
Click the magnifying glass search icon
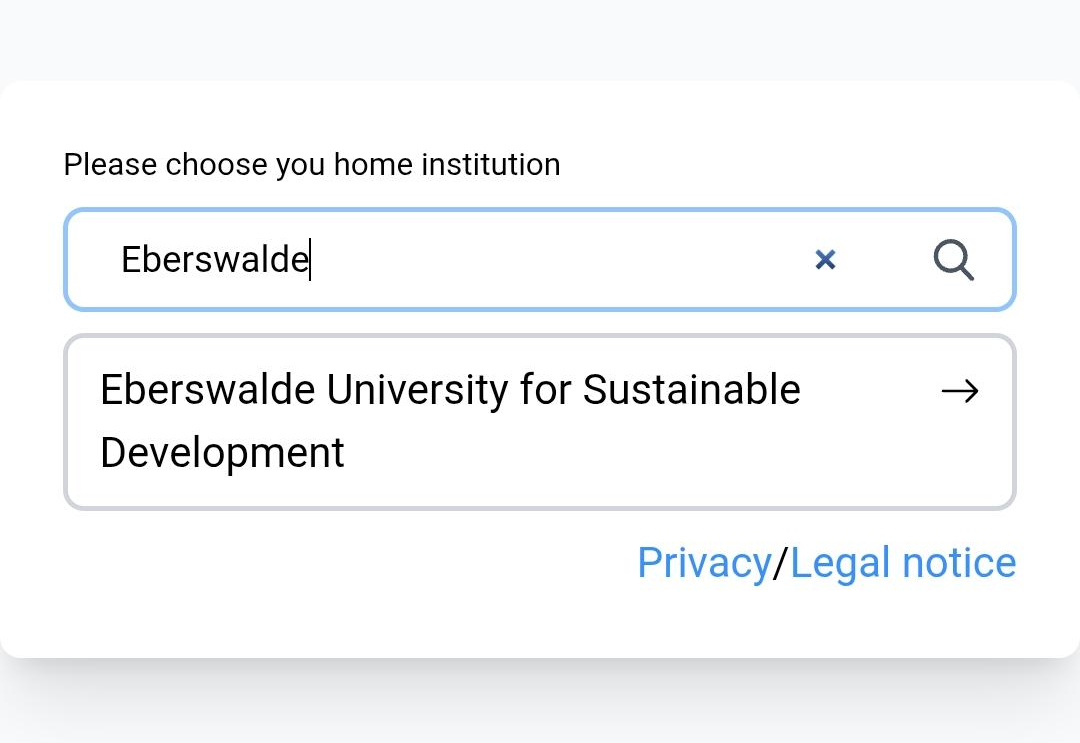(x=953, y=260)
